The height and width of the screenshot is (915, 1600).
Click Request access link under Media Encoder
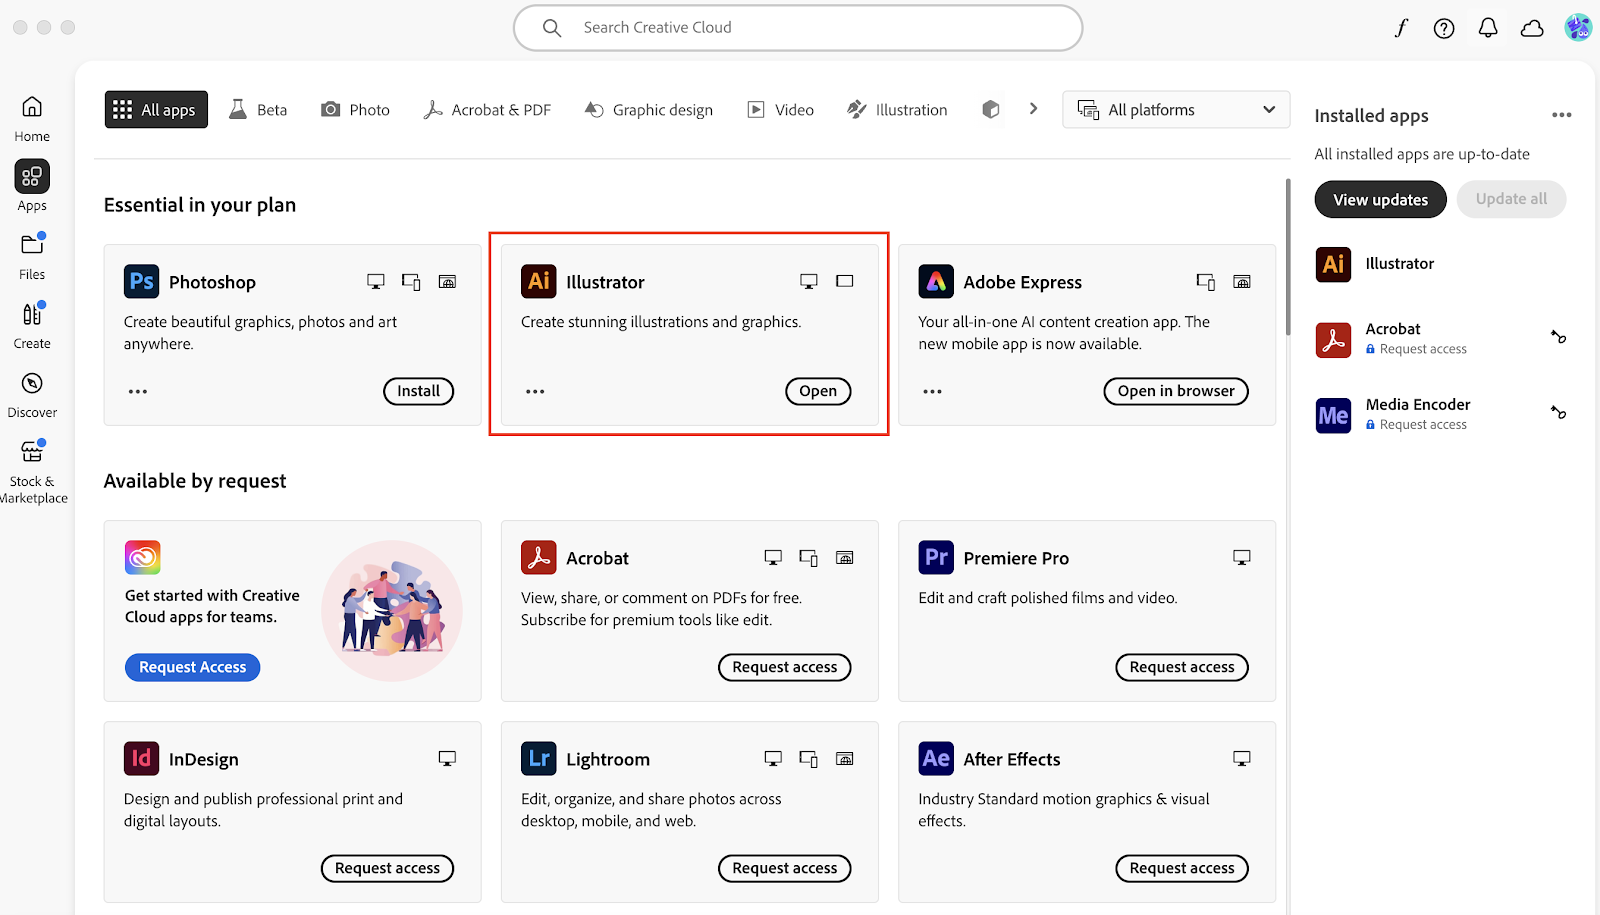click(x=1423, y=425)
